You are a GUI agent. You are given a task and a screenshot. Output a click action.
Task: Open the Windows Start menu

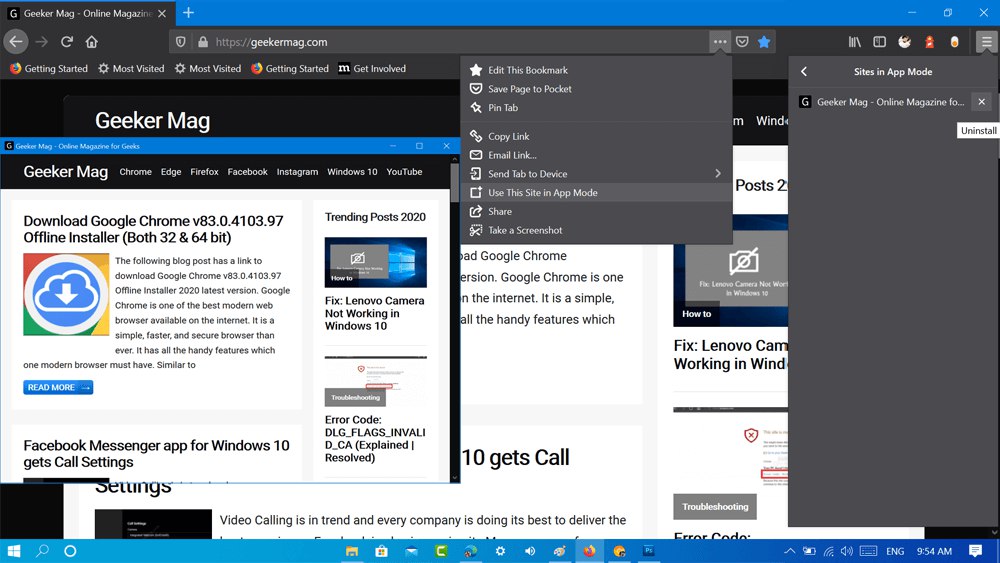[x=13, y=551]
